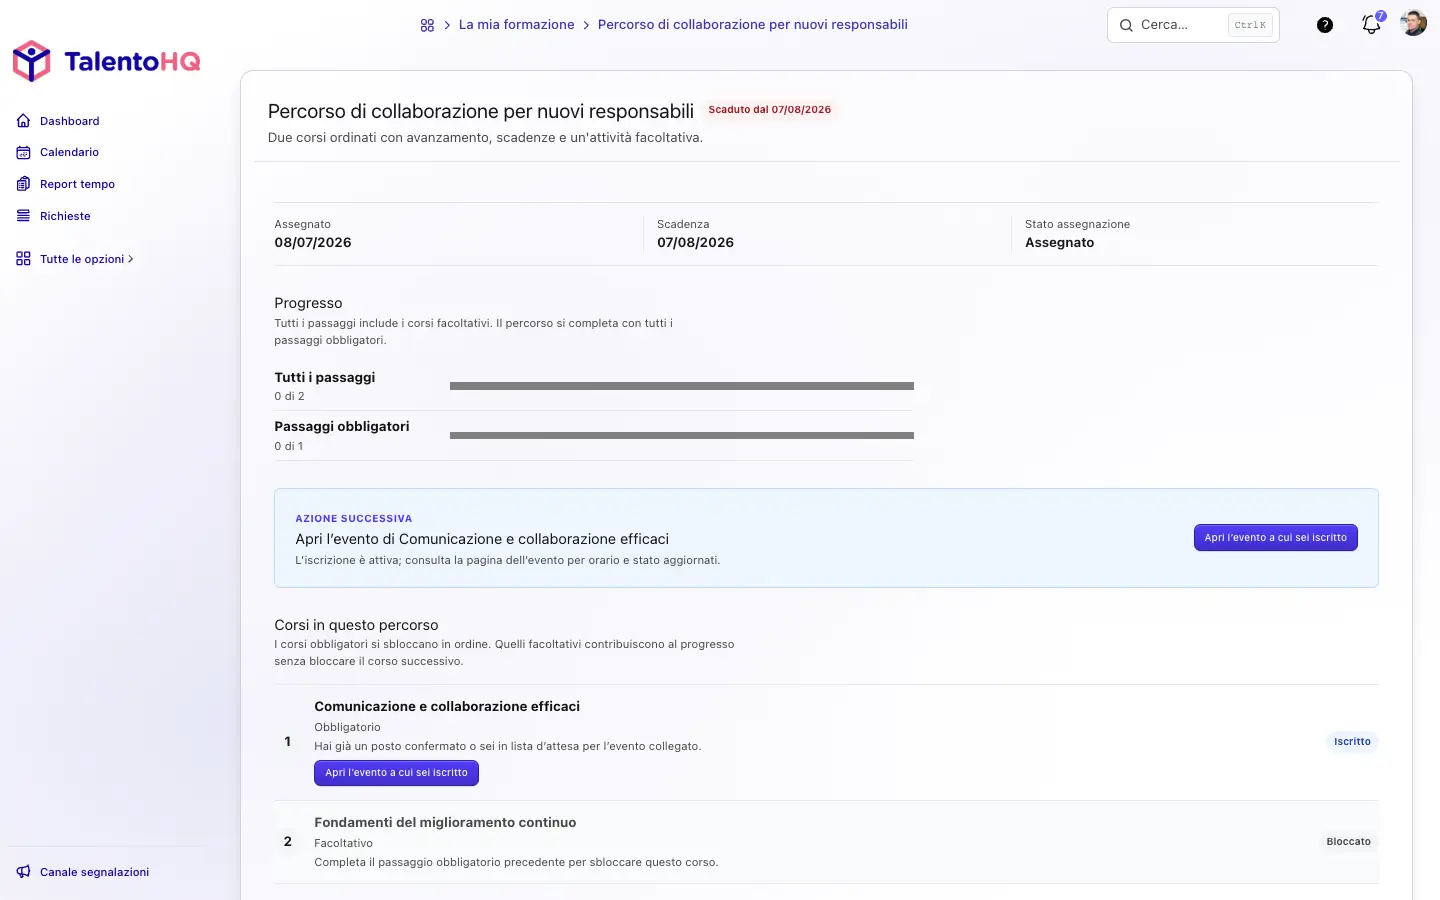Click current breadcrumb Percorso di collaborazione
Screen dimensions: 1440x900
point(753,25)
